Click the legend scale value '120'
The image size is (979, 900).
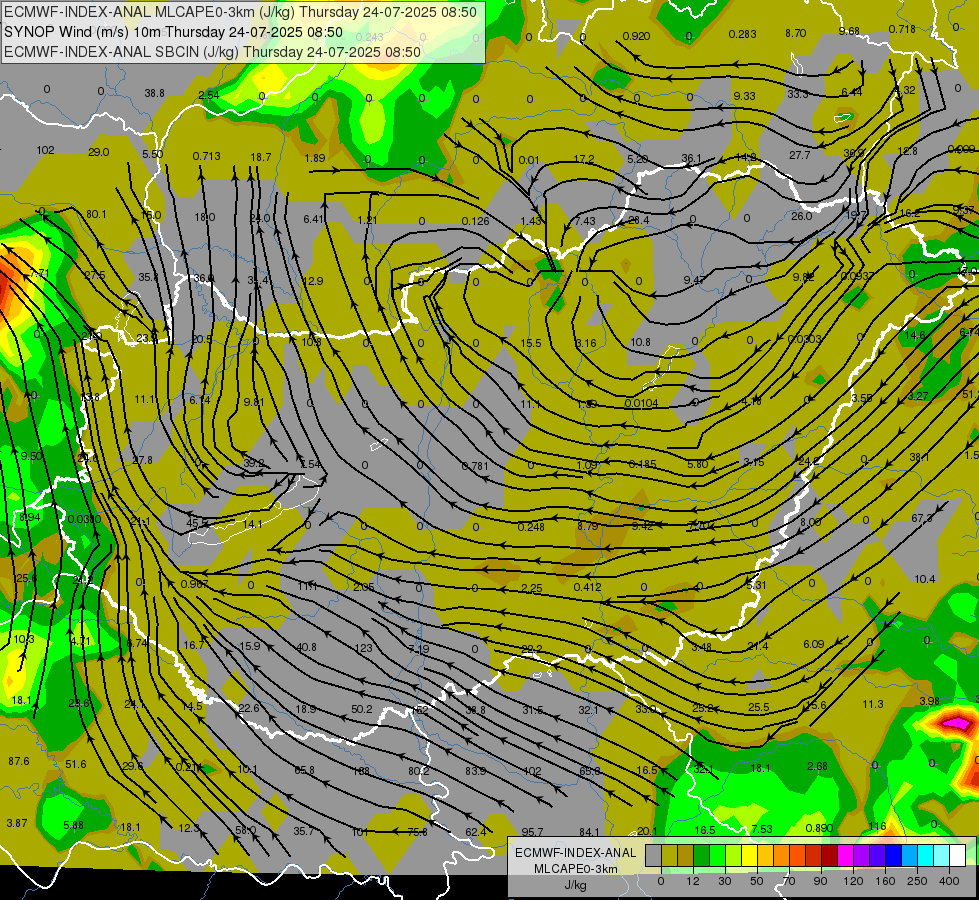853,881
